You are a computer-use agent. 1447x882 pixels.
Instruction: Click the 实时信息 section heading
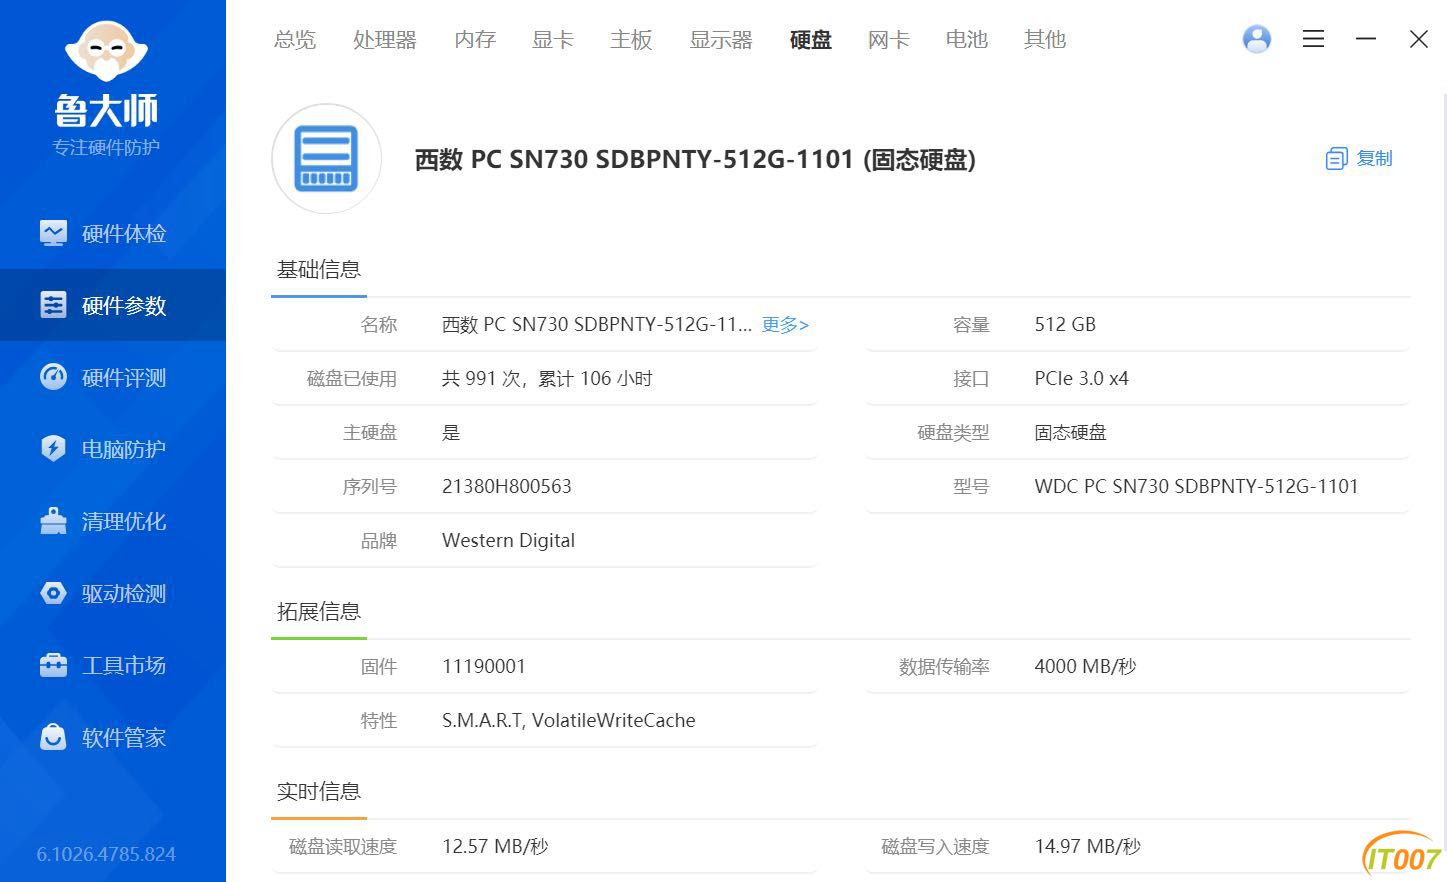pos(319,791)
